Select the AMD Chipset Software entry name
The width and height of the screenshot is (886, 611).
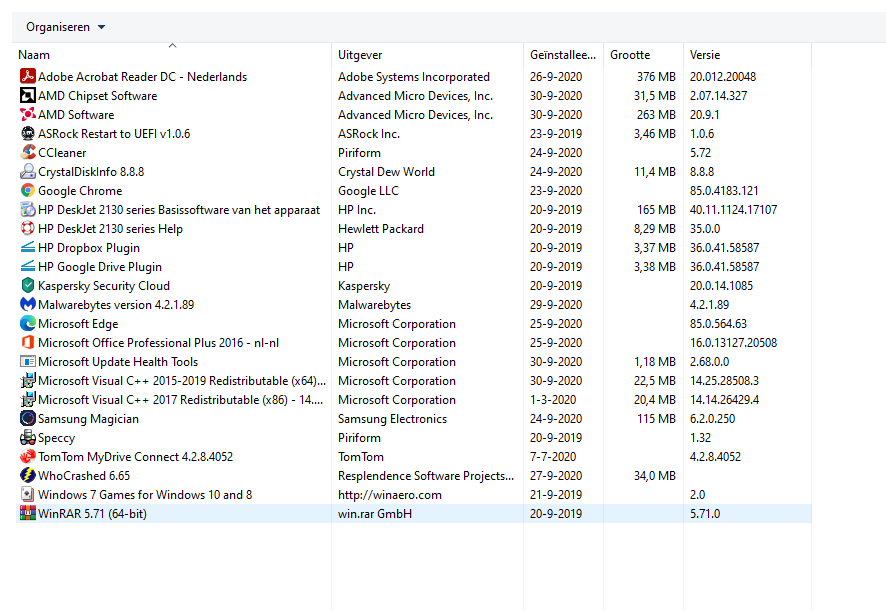tap(97, 96)
